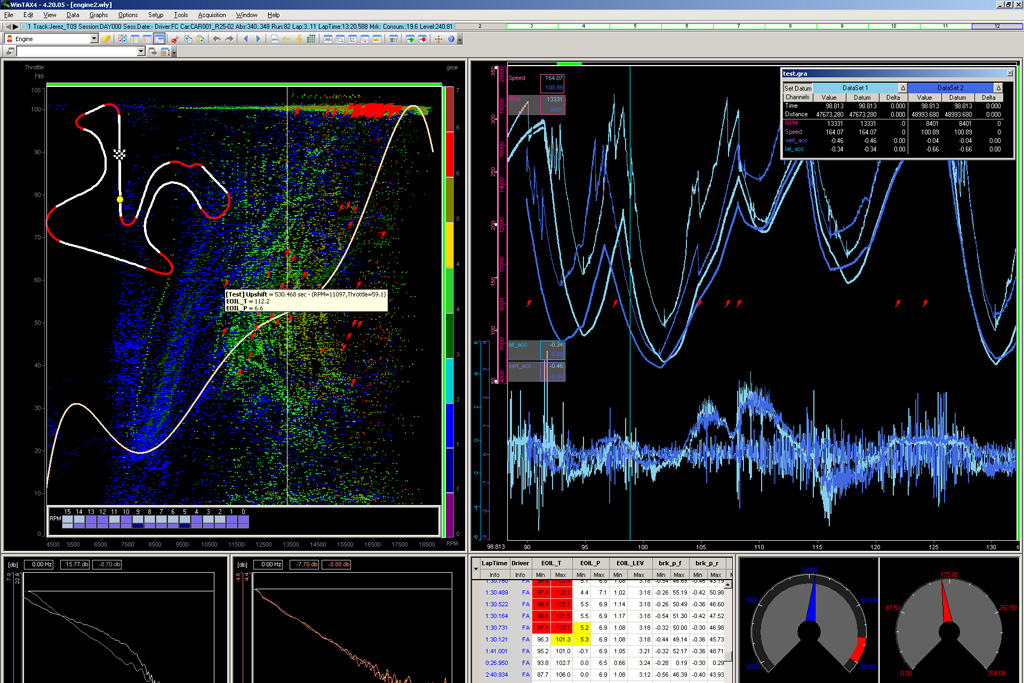This screenshot has height=683, width=1024.
Task: Toggle the highlighted window layout button
Action: (x=159, y=39)
